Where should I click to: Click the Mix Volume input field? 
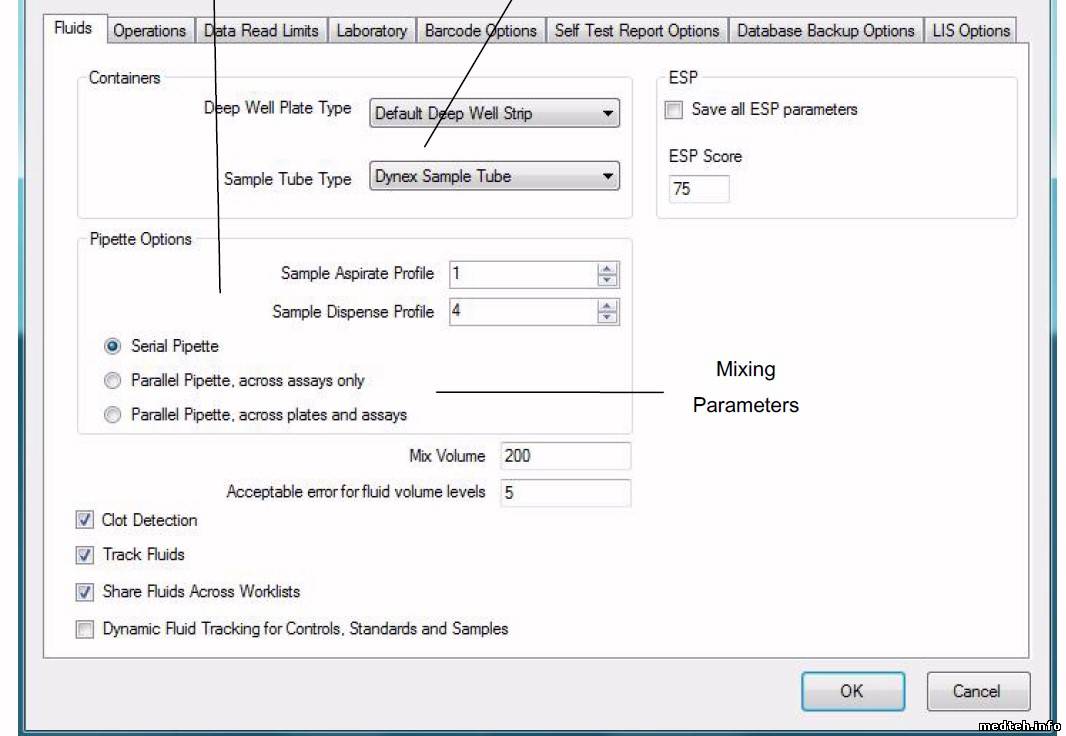[x=565, y=456]
